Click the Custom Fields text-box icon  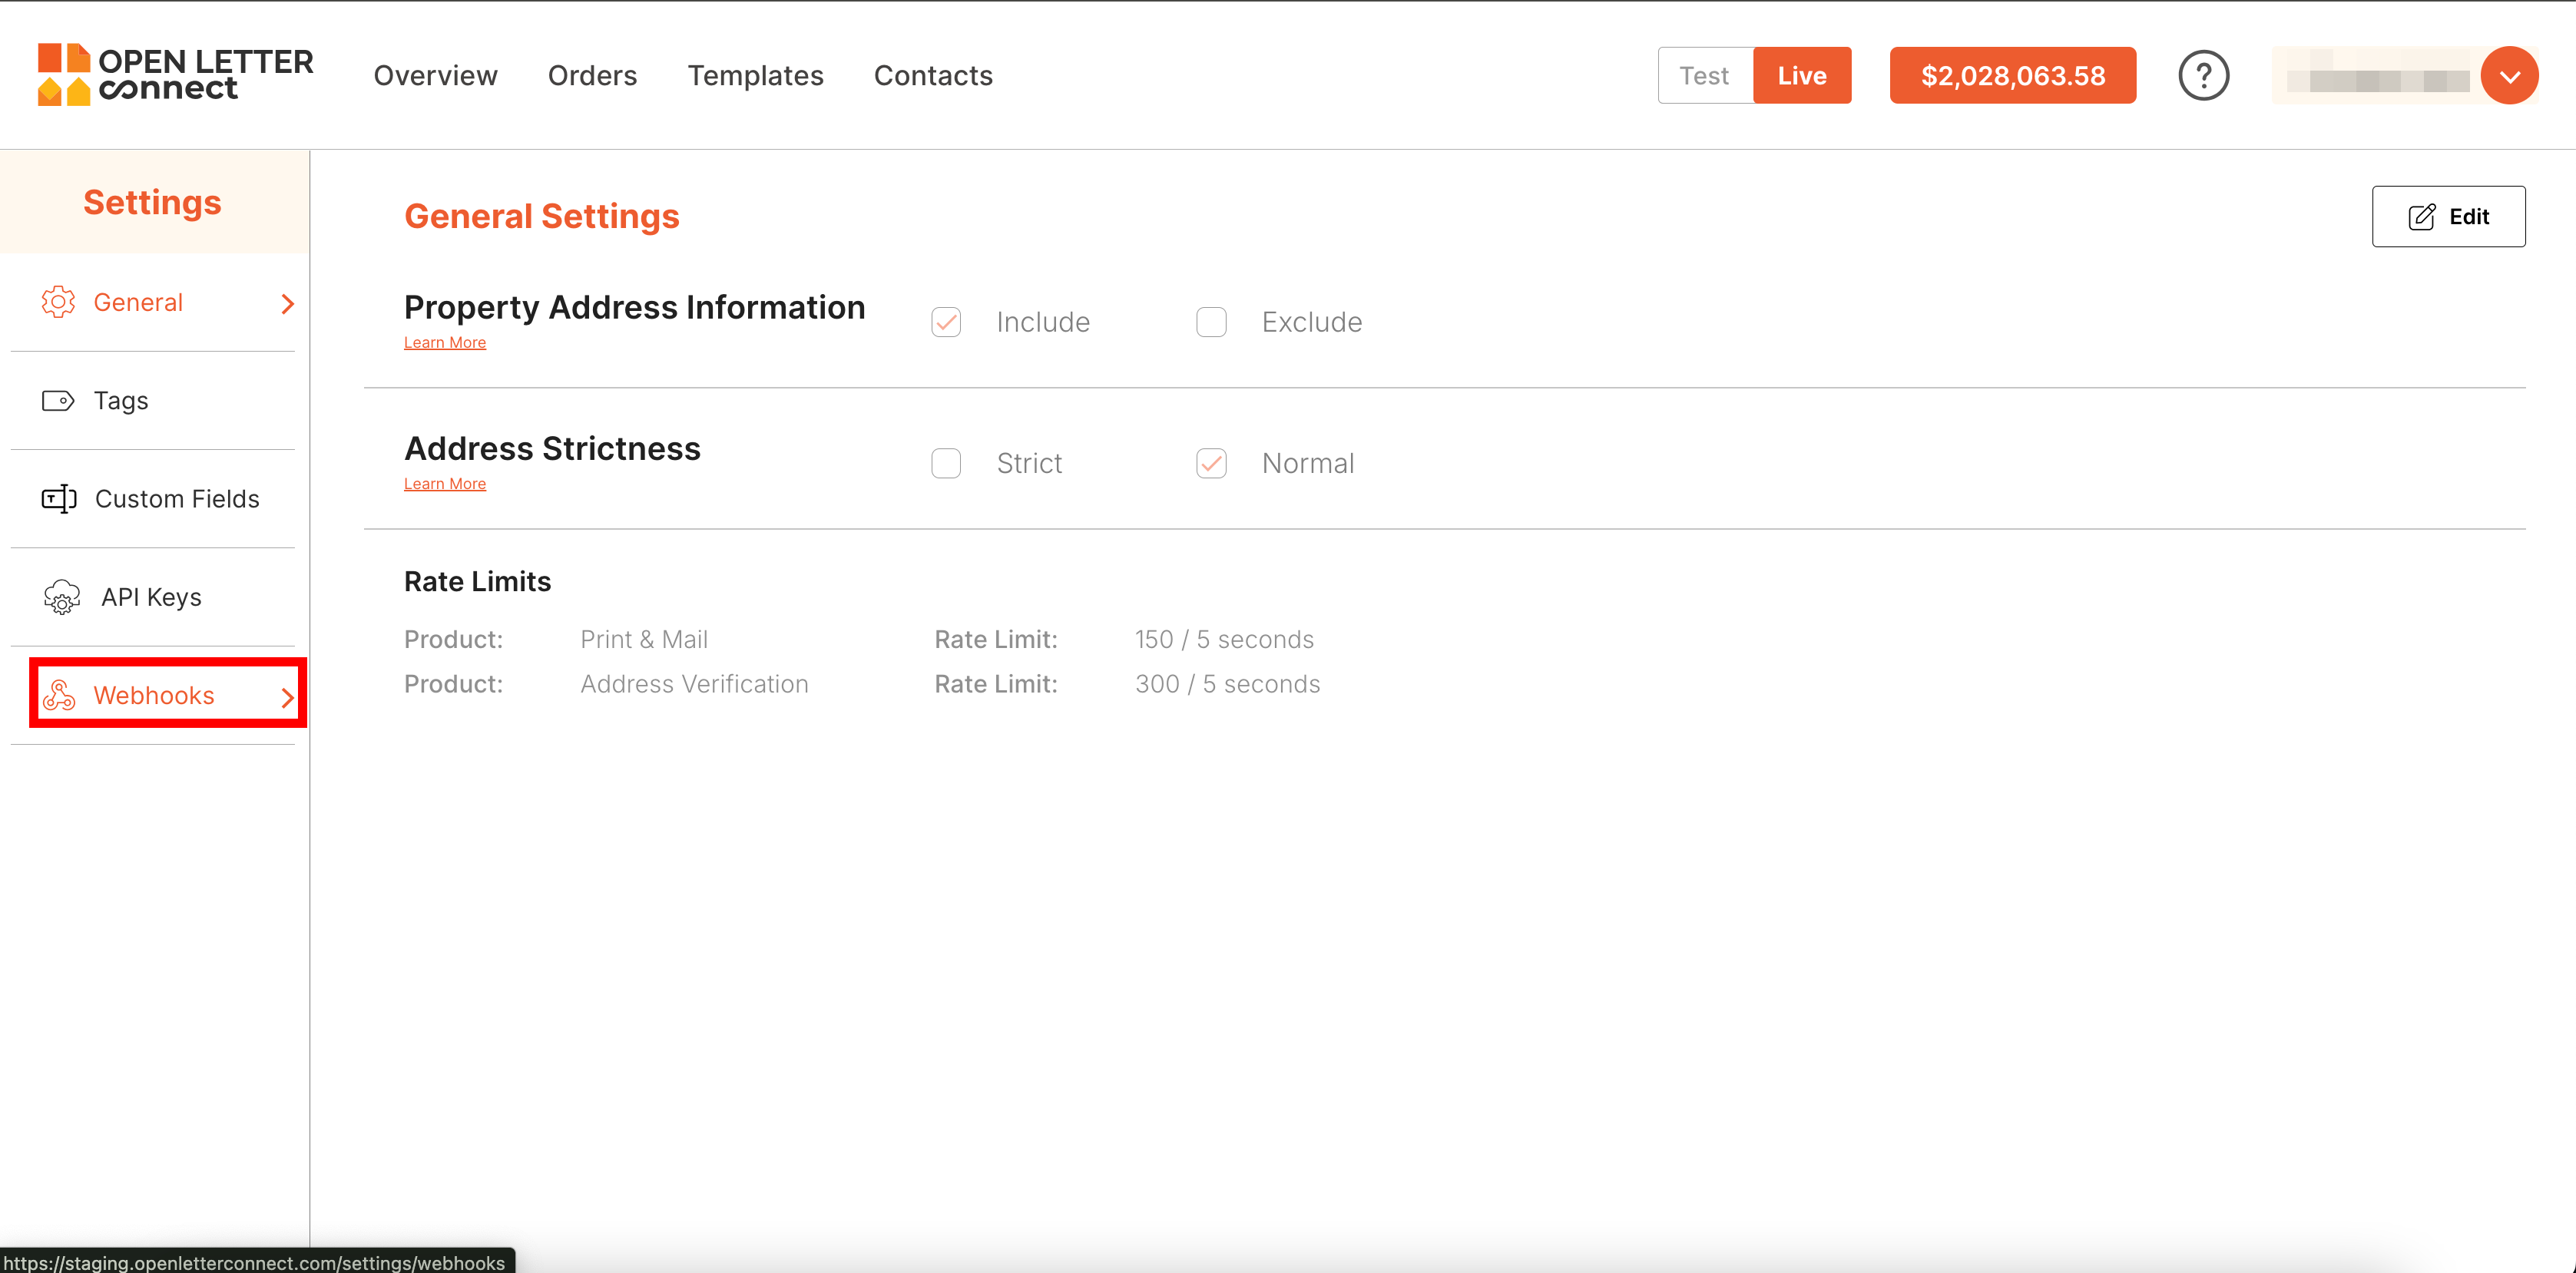pyautogui.click(x=59, y=499)
